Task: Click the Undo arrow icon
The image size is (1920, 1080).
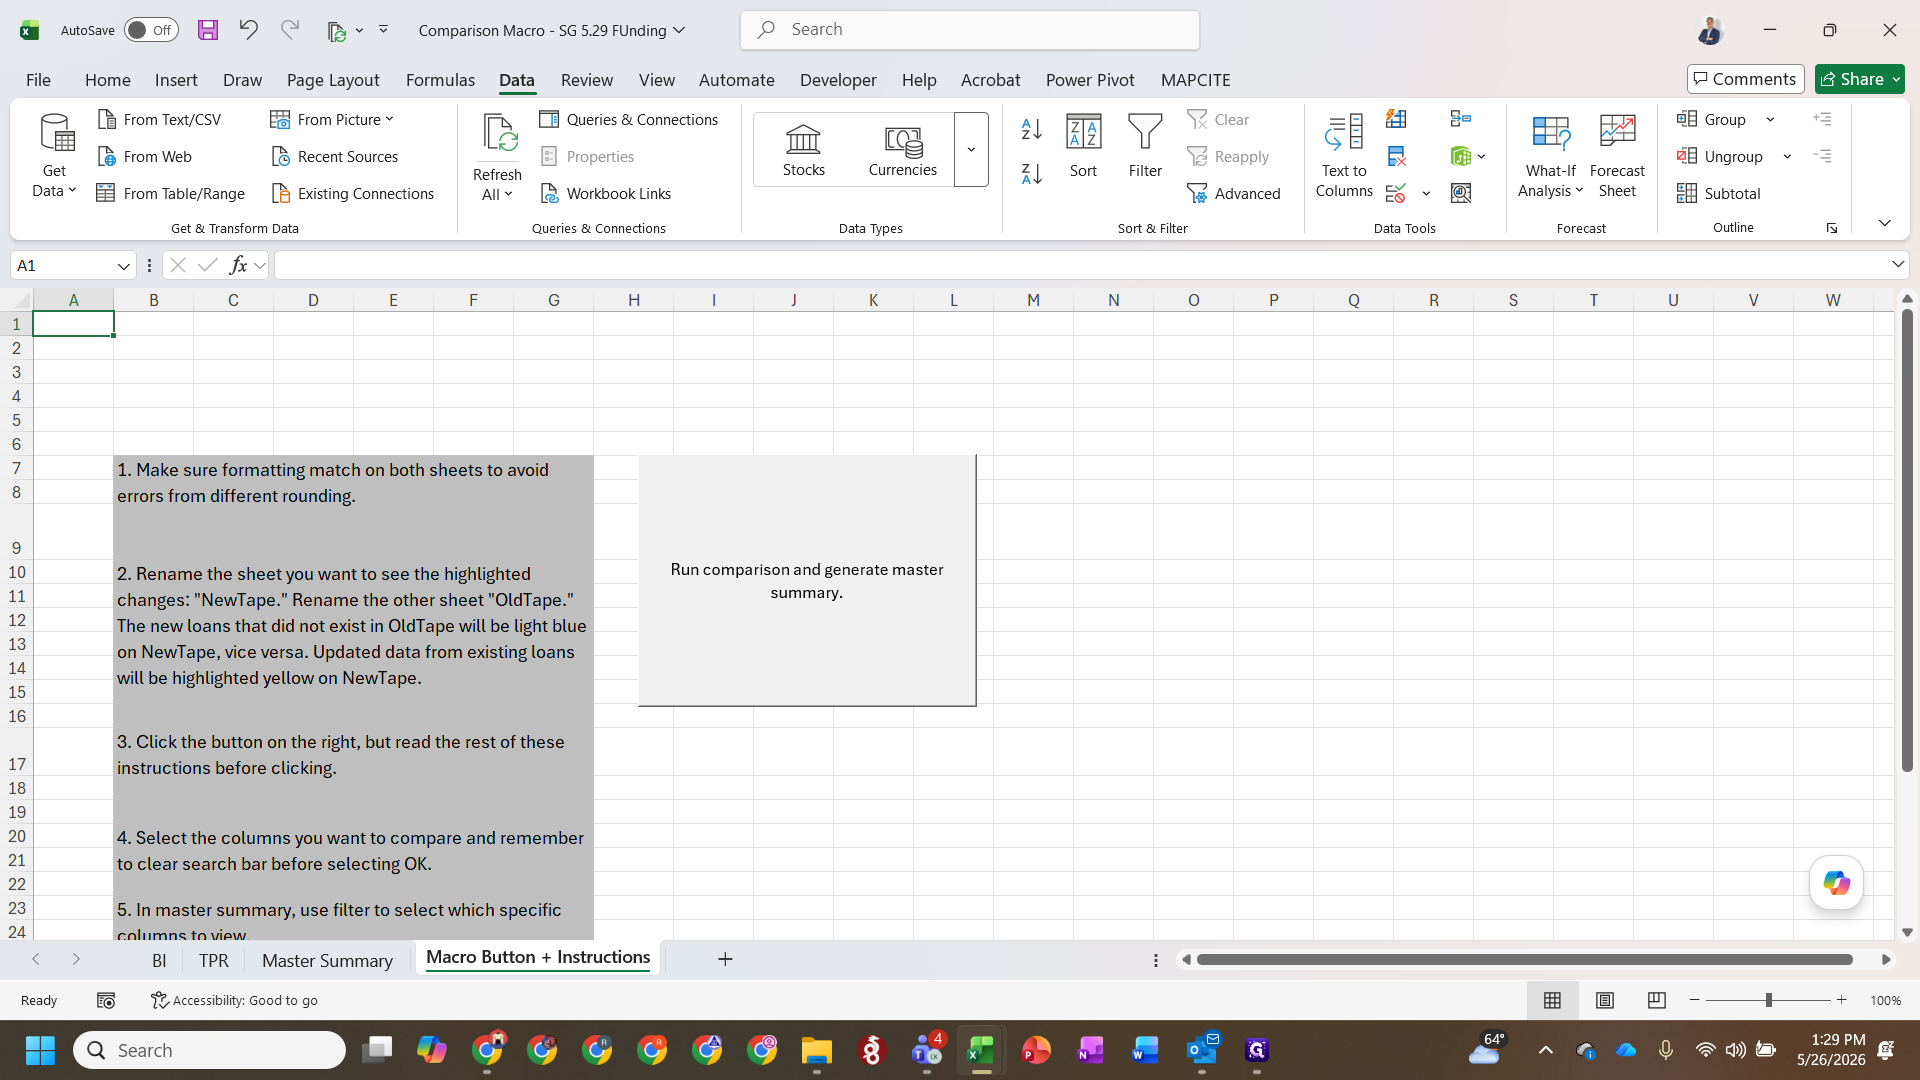Action: coord(248,30)
